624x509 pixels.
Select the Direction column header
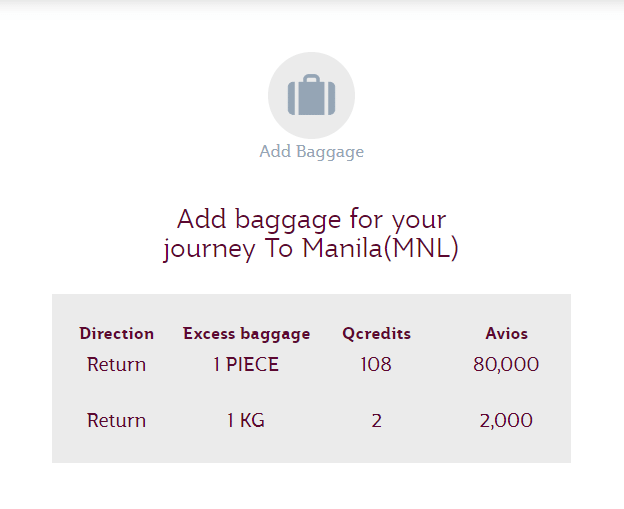click(x=117, y=334)
